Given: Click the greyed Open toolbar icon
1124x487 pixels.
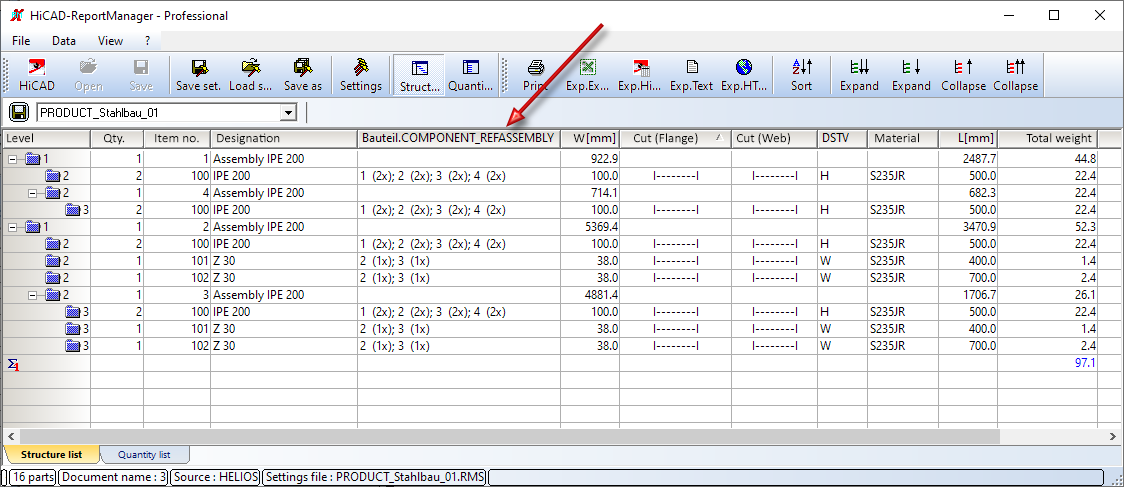Looking at the screenshot, I should pos(89,75).
